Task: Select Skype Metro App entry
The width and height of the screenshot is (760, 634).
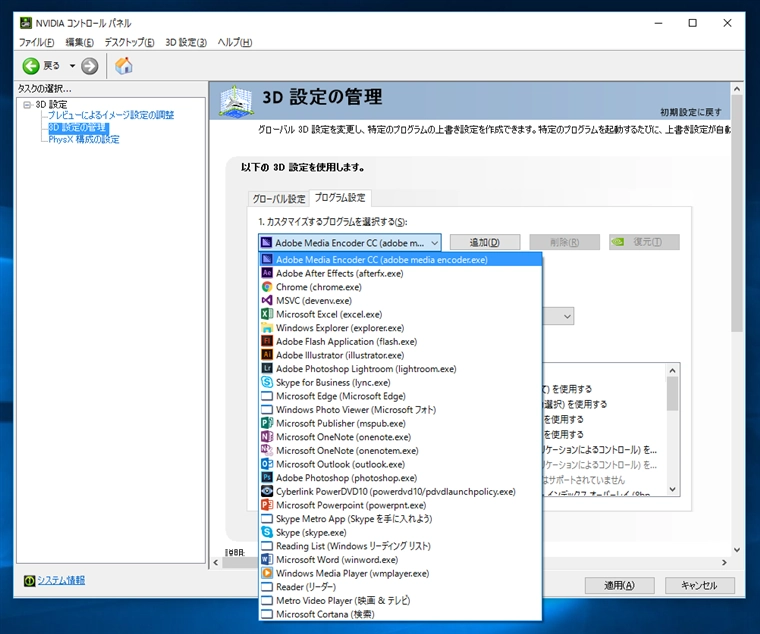Action: coord(400,519)
